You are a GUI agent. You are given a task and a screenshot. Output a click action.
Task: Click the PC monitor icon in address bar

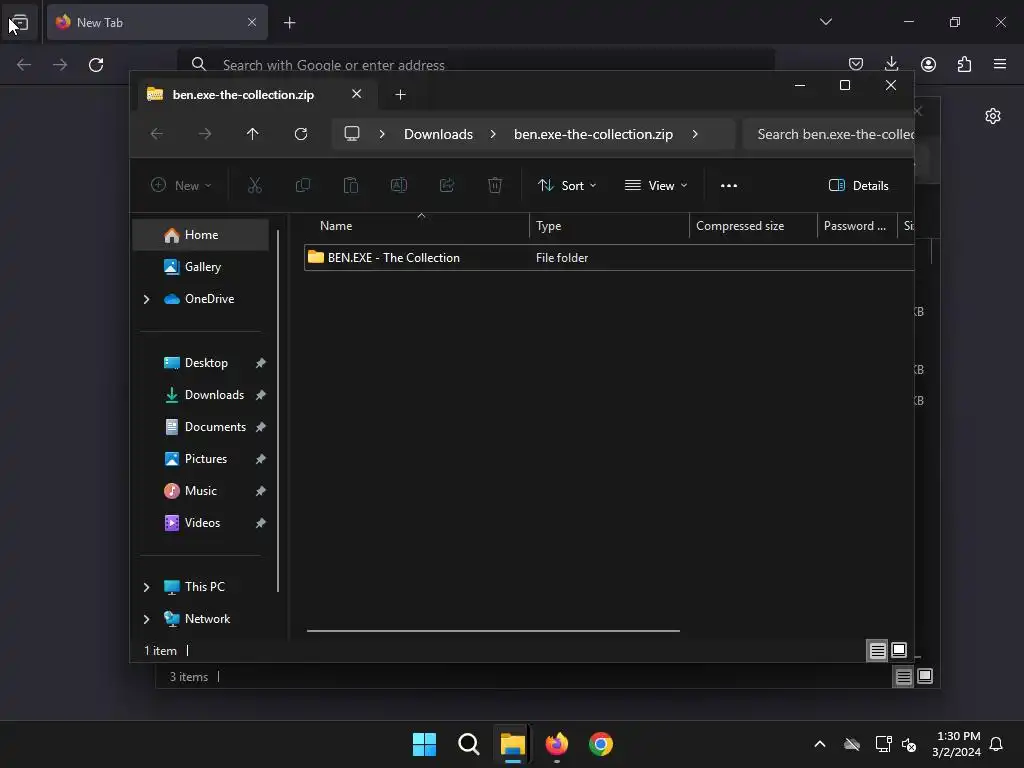352,134
